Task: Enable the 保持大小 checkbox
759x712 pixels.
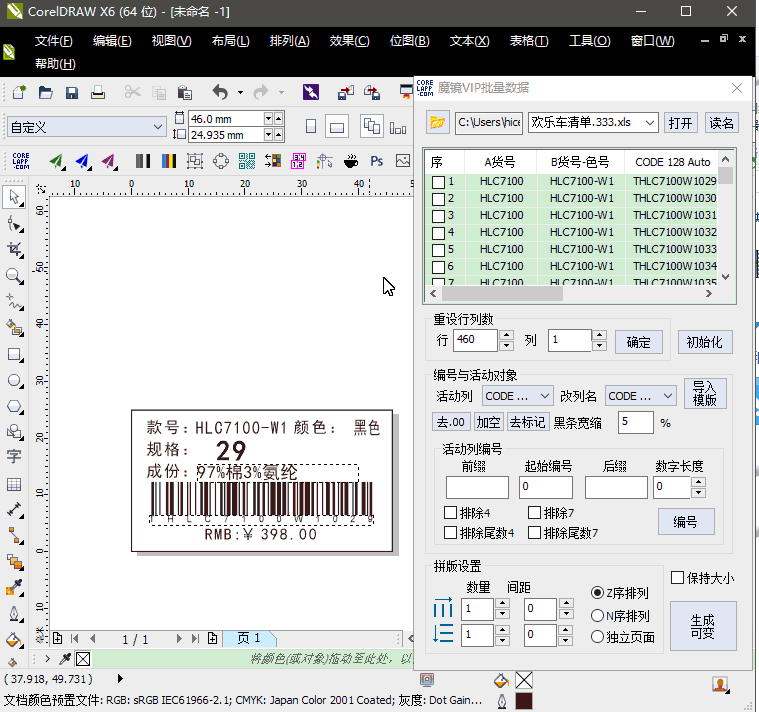Action: point(677,578)
